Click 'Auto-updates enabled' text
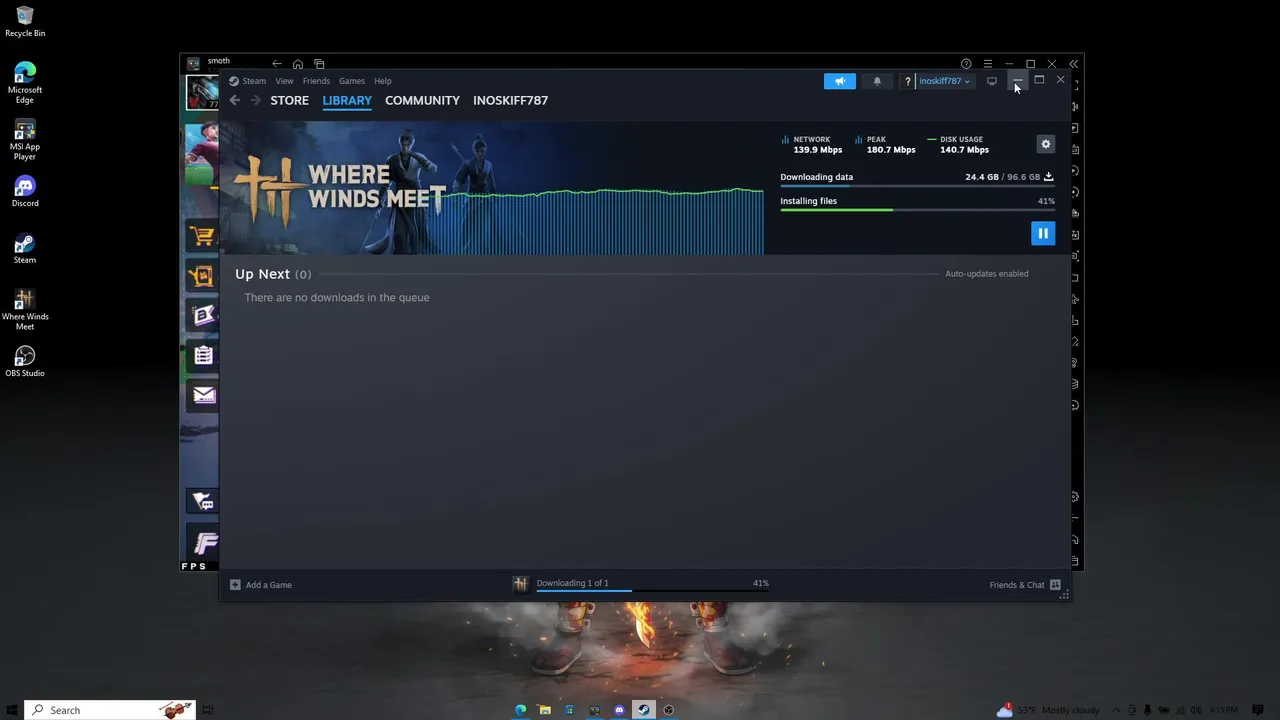The image size is (1280, 720). [987, 274]
